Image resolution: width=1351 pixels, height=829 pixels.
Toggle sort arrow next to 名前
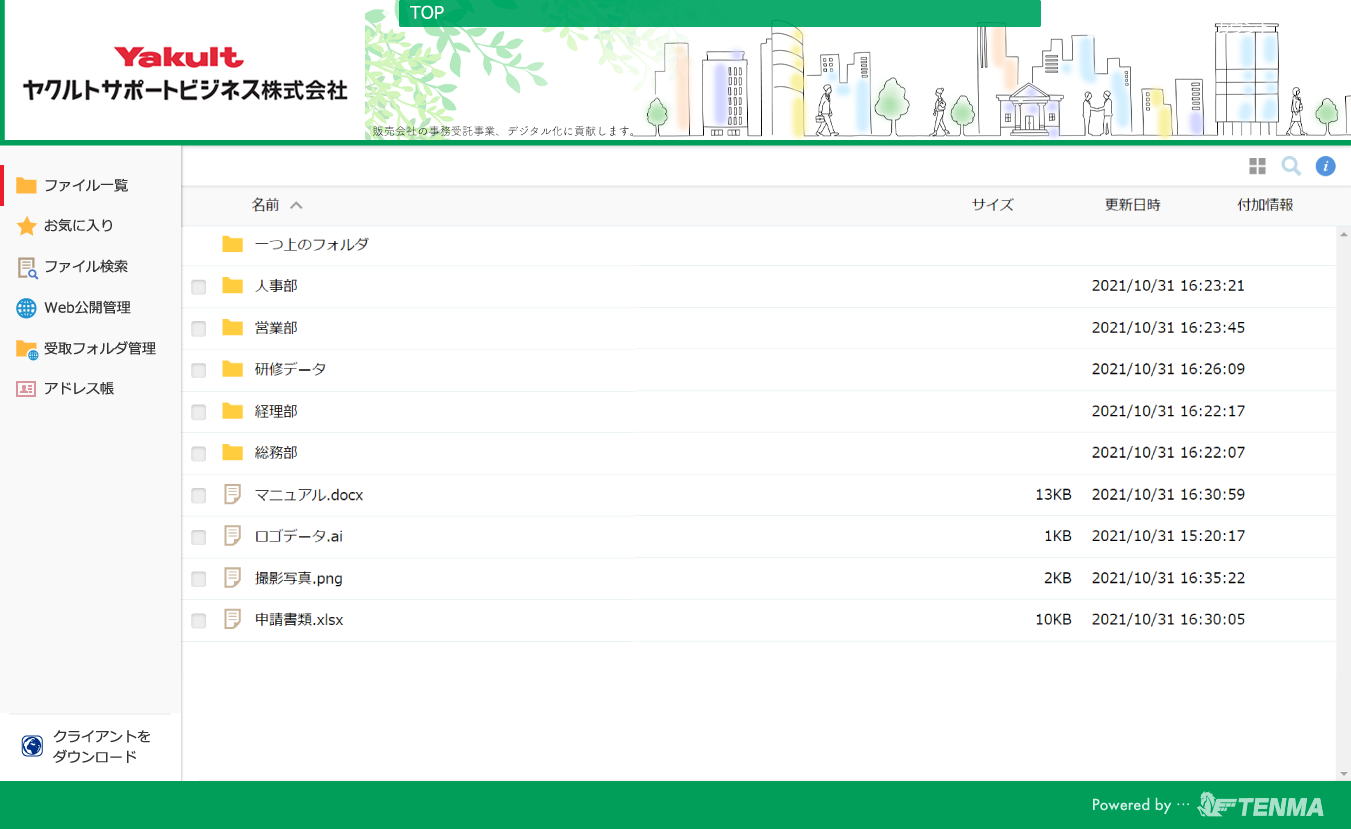[296, 205]
